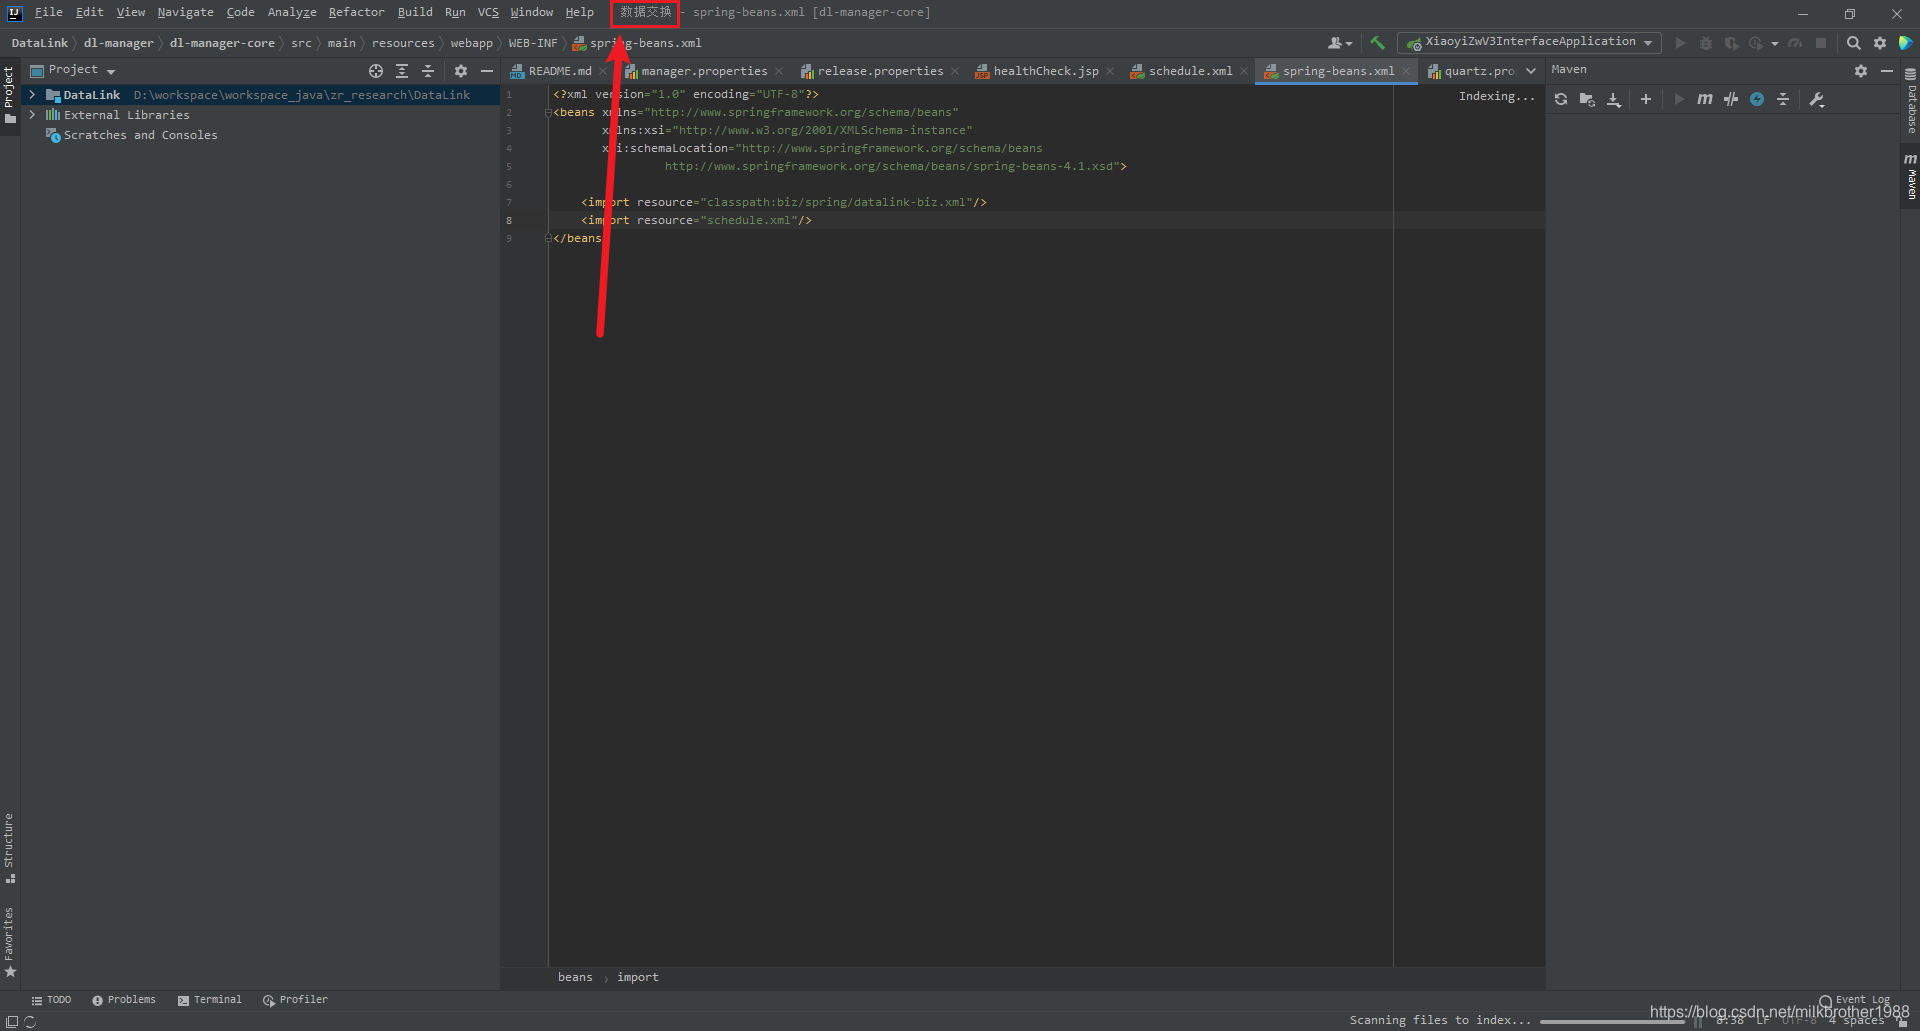Expand all in Project panel
1920x1031 pixels.
pyautogui.click(x=402, y=71)
